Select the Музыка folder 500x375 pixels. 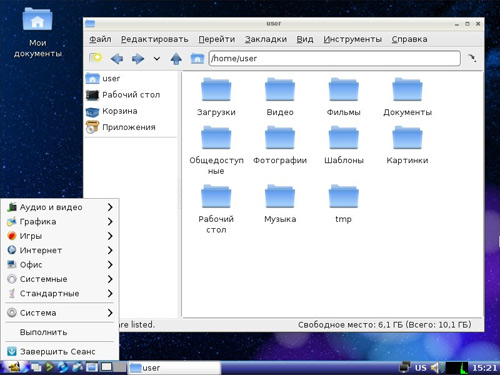(280, 204)
